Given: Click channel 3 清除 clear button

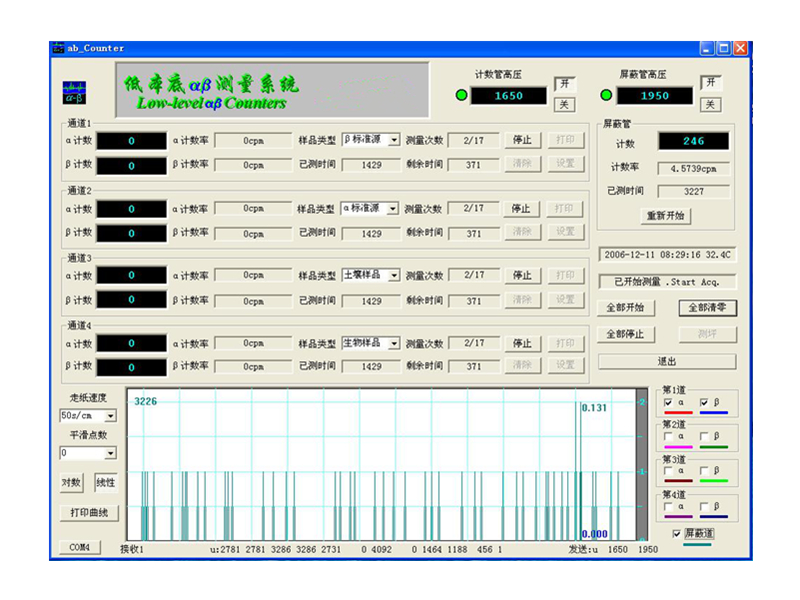Looking at the screenshot, I should [x=522, y=300].
